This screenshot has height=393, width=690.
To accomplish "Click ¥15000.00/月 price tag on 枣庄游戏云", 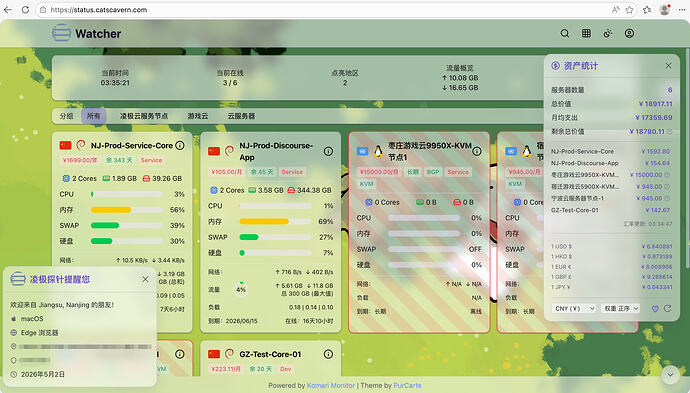I will 378,172.
